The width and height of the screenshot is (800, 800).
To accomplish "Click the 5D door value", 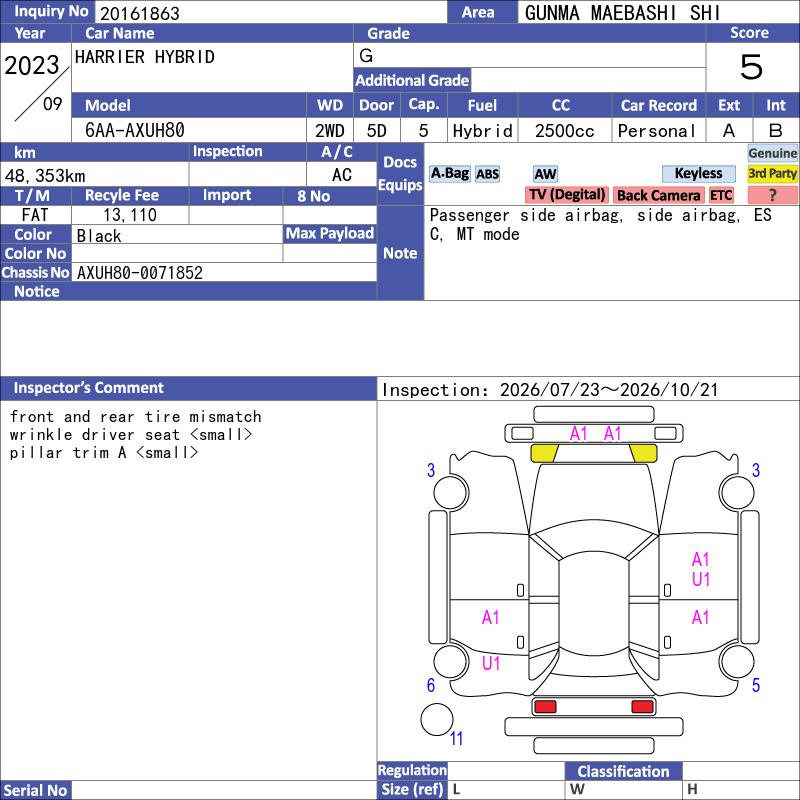I will click(377, 131).
